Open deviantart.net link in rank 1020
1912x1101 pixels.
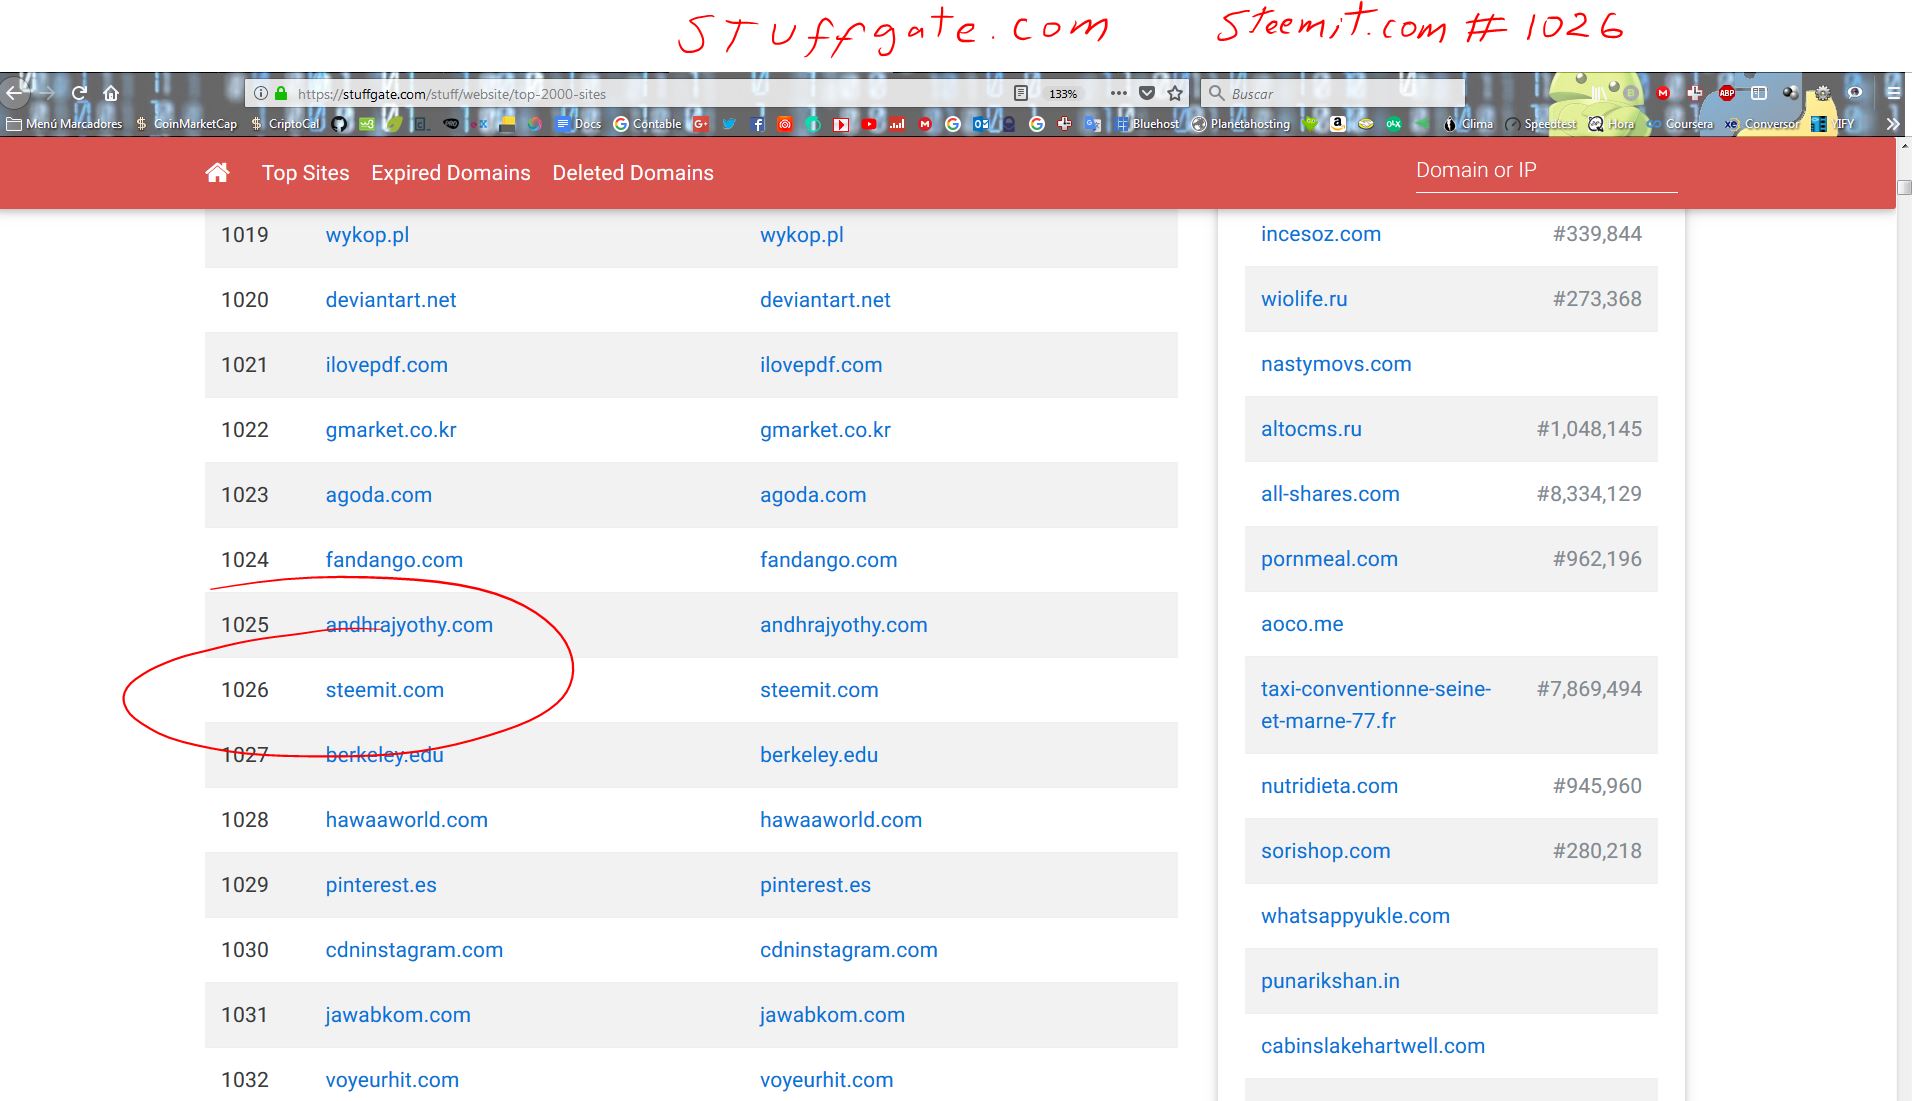391,300
